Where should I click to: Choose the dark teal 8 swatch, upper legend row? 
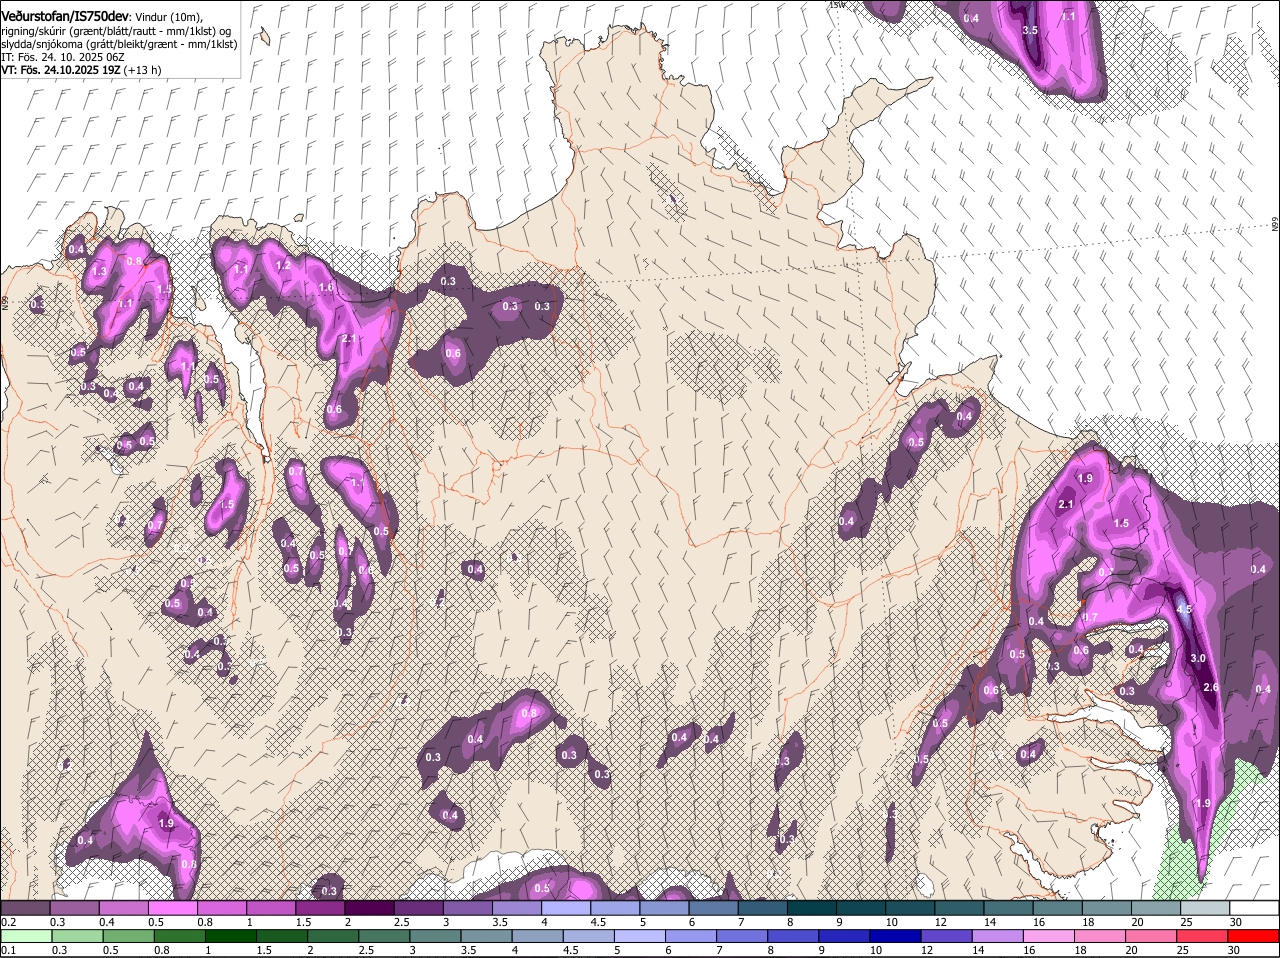(811, 907)
